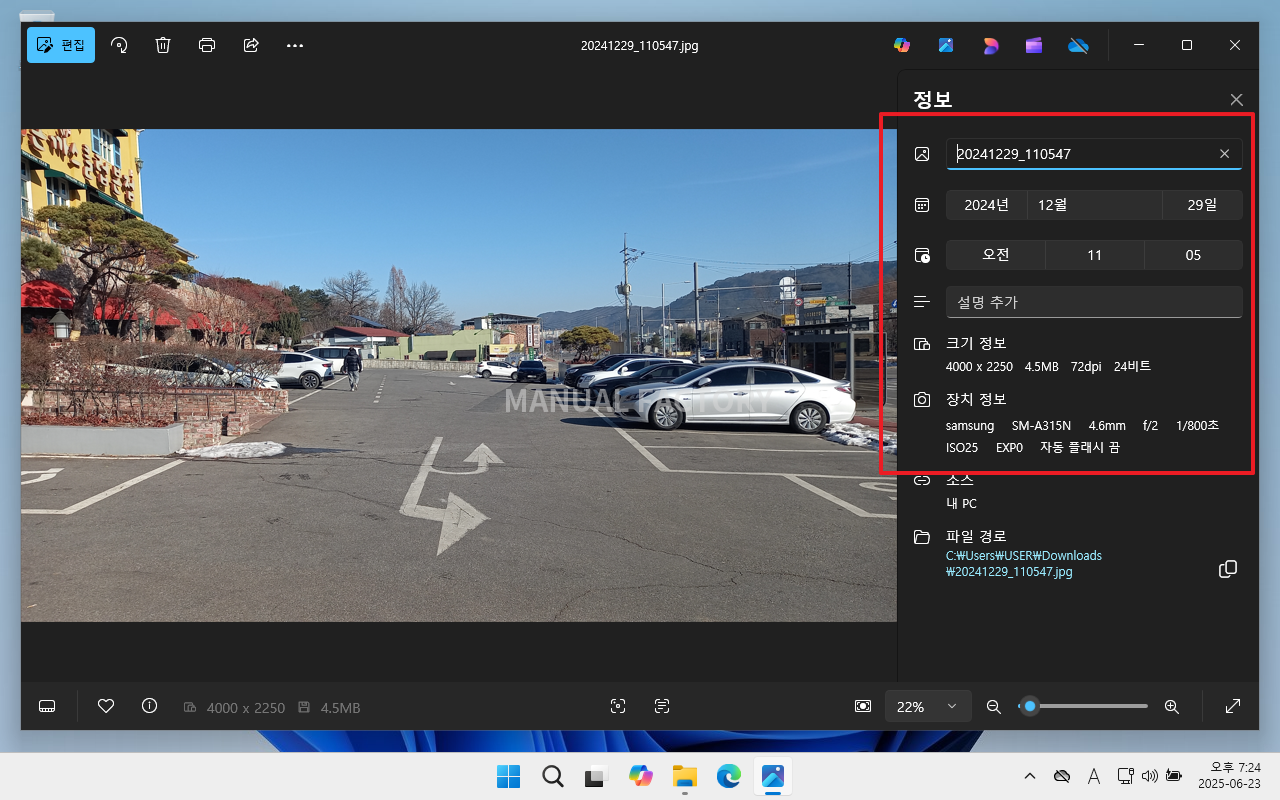The width and height of the screenshot is (1280, 800).
Task: Open the Windows Start button
Action: (508, 776)
